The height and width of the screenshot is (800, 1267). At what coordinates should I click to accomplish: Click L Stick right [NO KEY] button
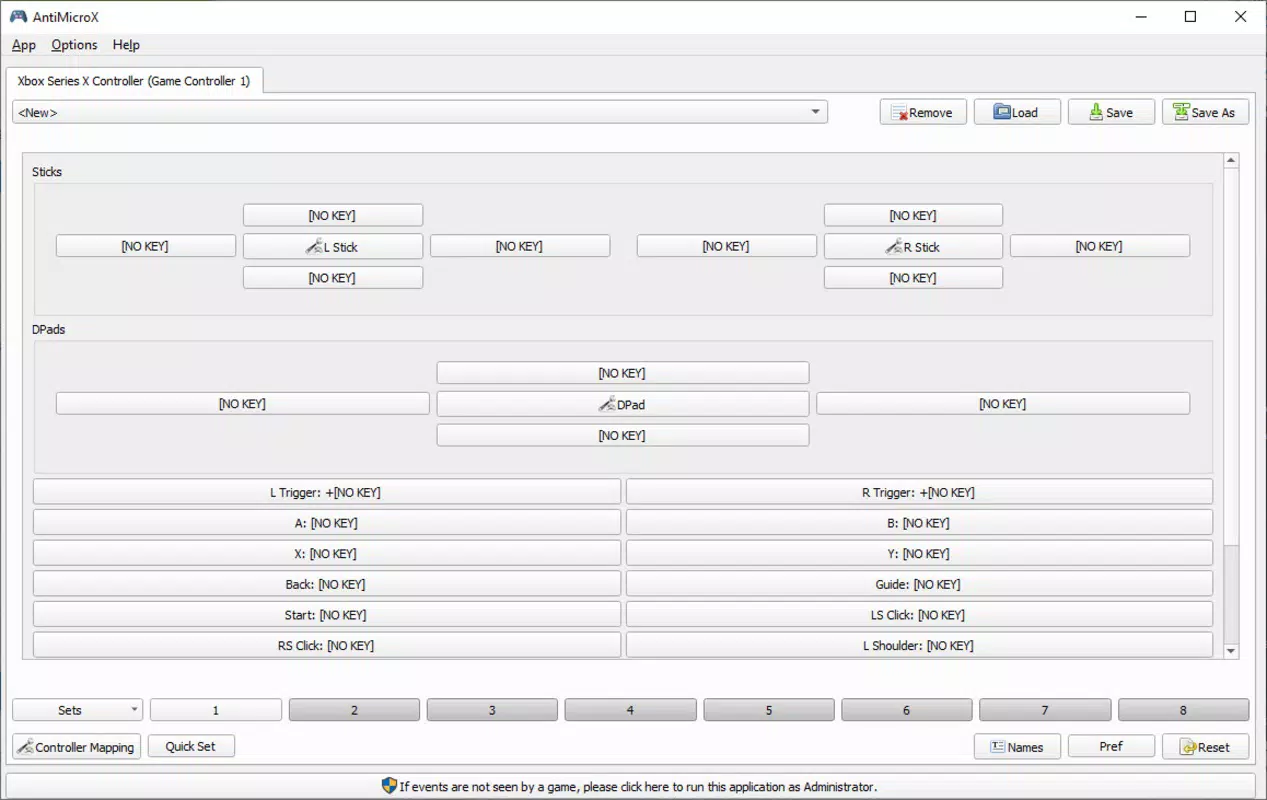point(520,246)
